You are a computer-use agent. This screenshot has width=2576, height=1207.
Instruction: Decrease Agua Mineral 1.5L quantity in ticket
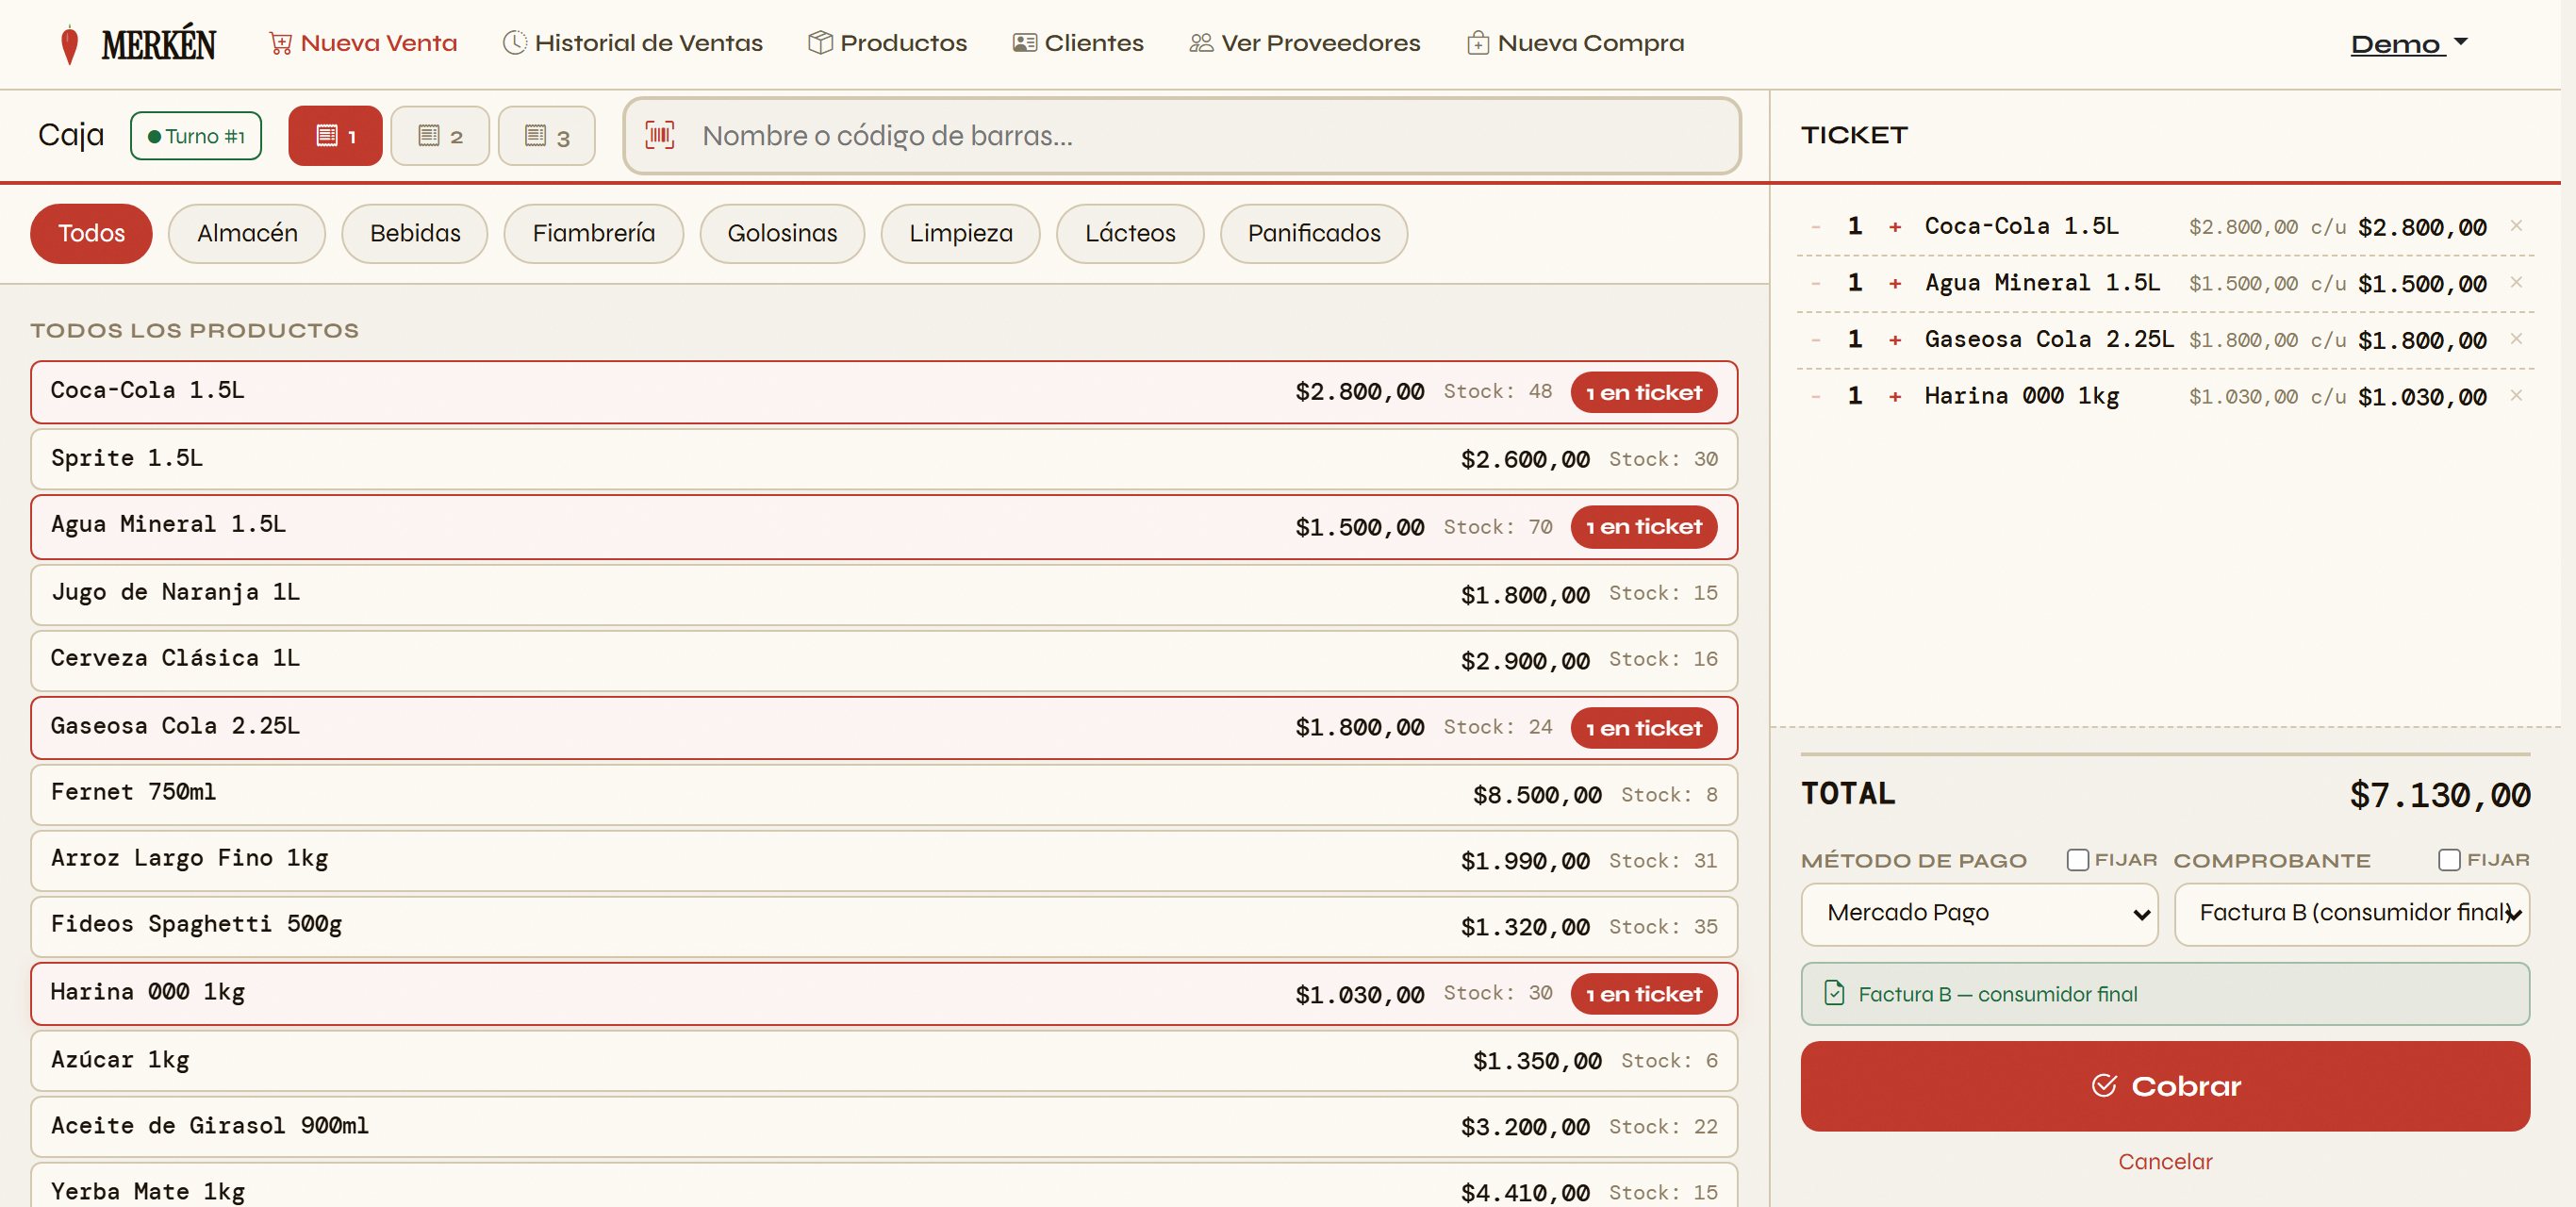click(1815, 283)
